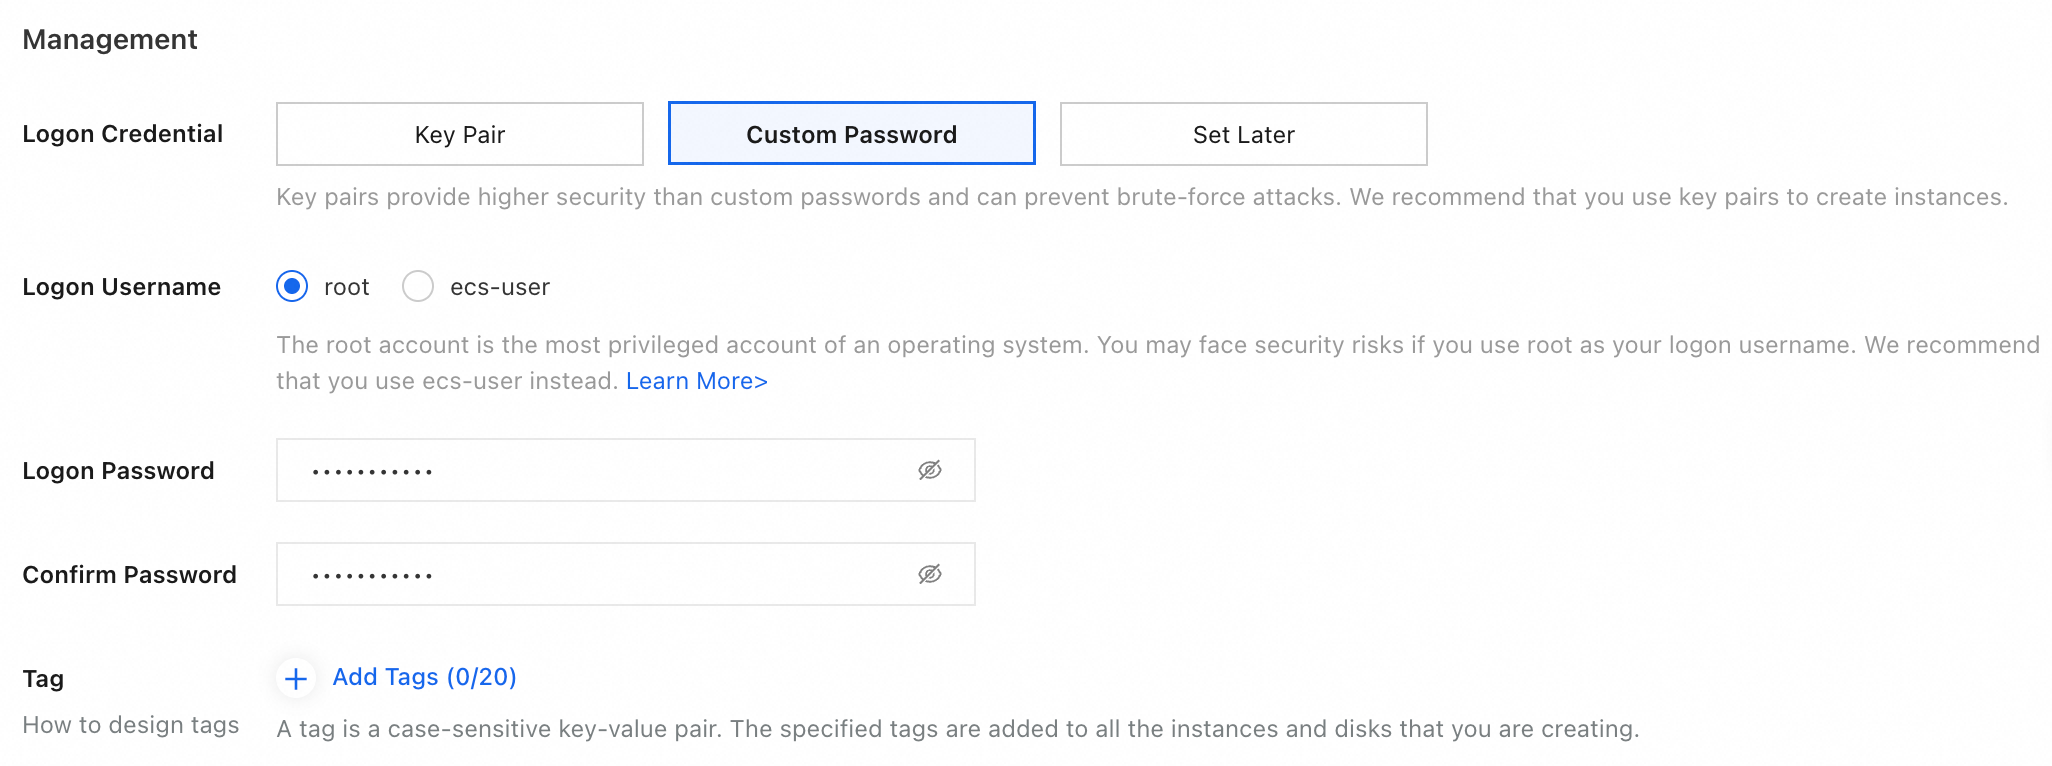
Task: Click the bold Tag row label
Action: 43,679
